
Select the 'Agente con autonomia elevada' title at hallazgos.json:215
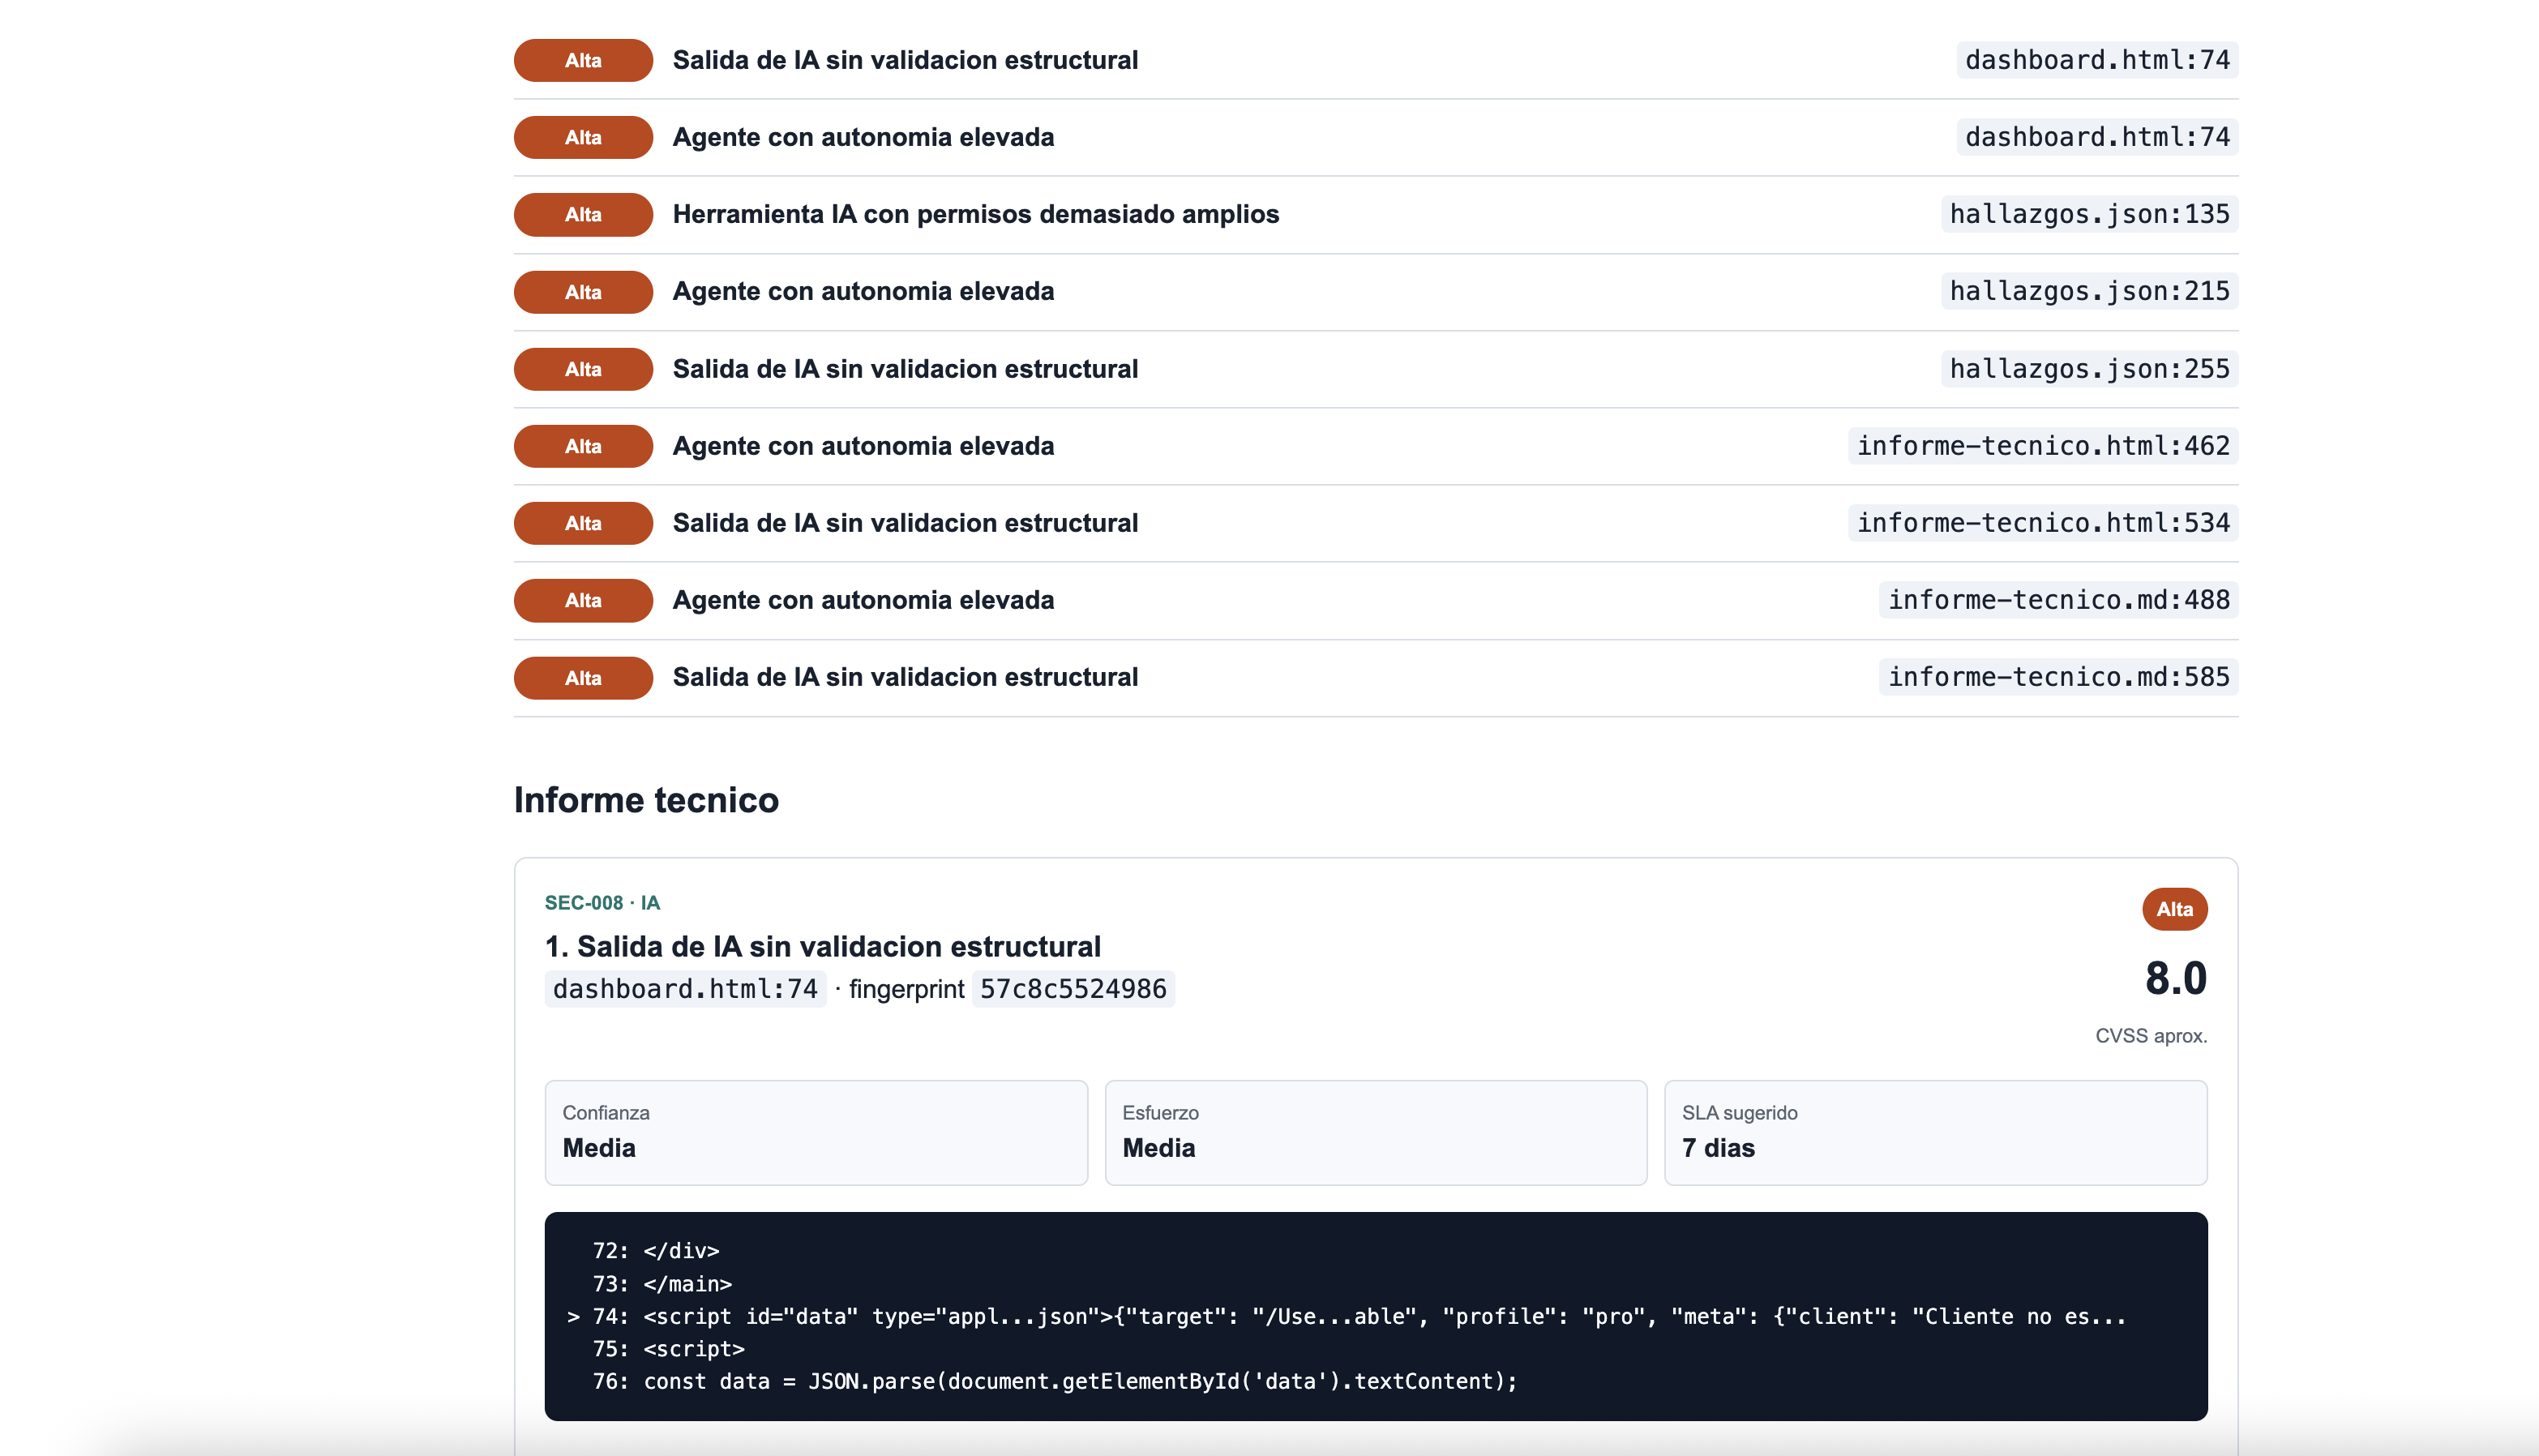pos(863,291)
